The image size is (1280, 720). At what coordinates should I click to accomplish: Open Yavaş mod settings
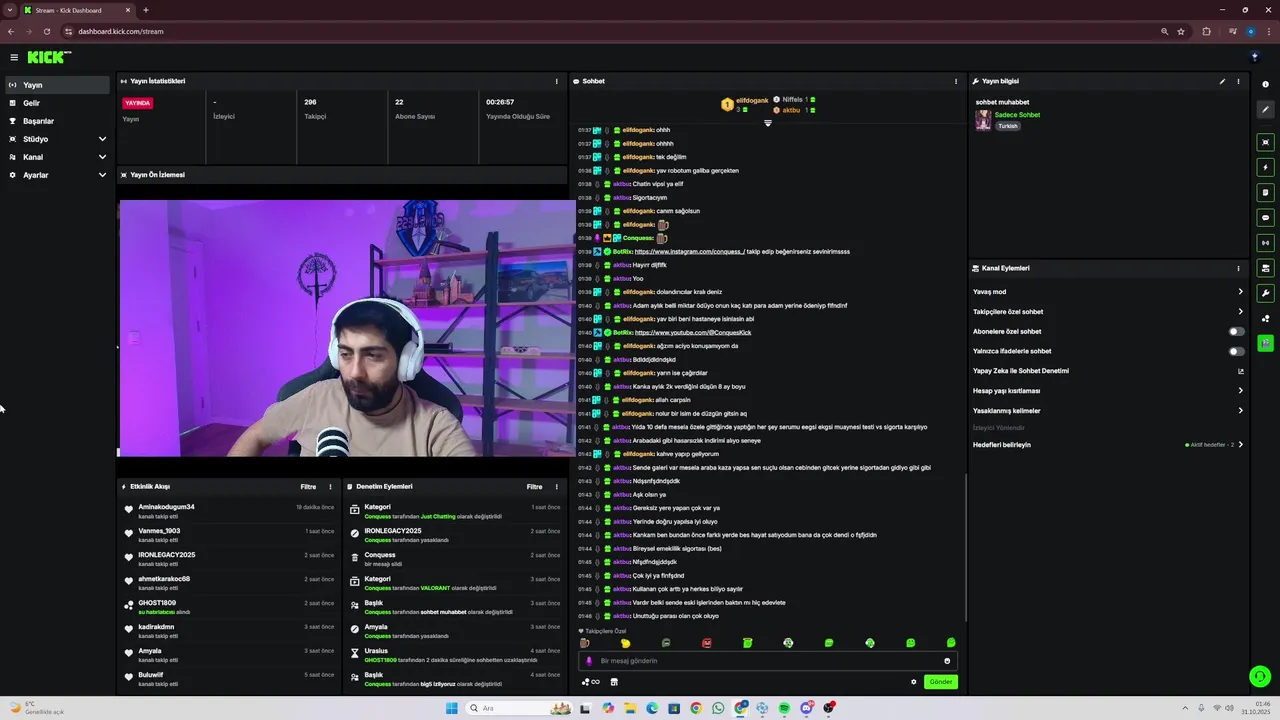(x=1108, y=292)
